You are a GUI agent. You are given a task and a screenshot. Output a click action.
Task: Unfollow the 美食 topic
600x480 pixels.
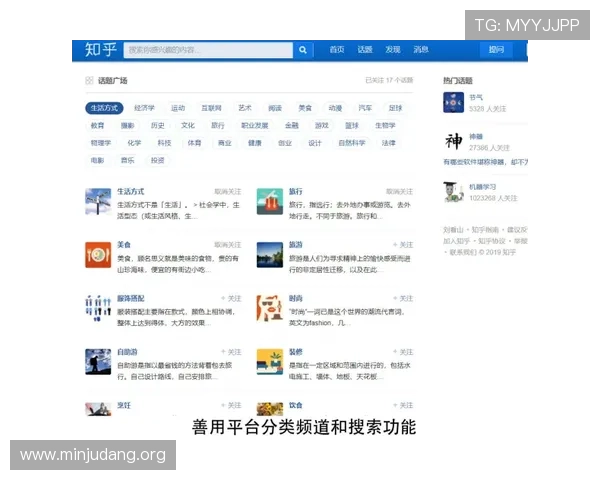228,245
